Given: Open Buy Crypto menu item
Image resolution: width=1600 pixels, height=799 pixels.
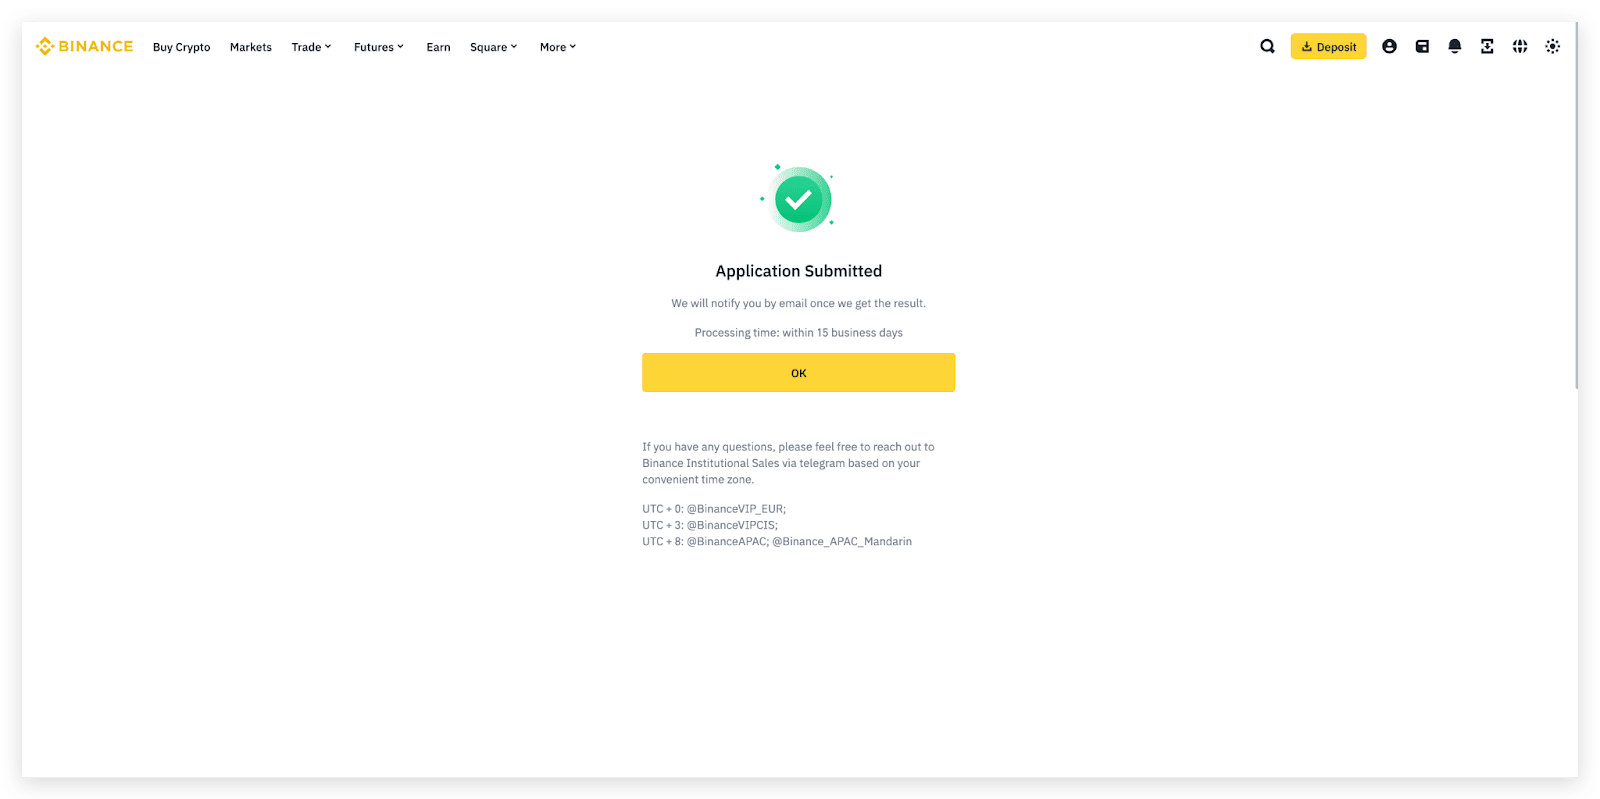Looking at the screenshot, I should [x=181, y=47].
